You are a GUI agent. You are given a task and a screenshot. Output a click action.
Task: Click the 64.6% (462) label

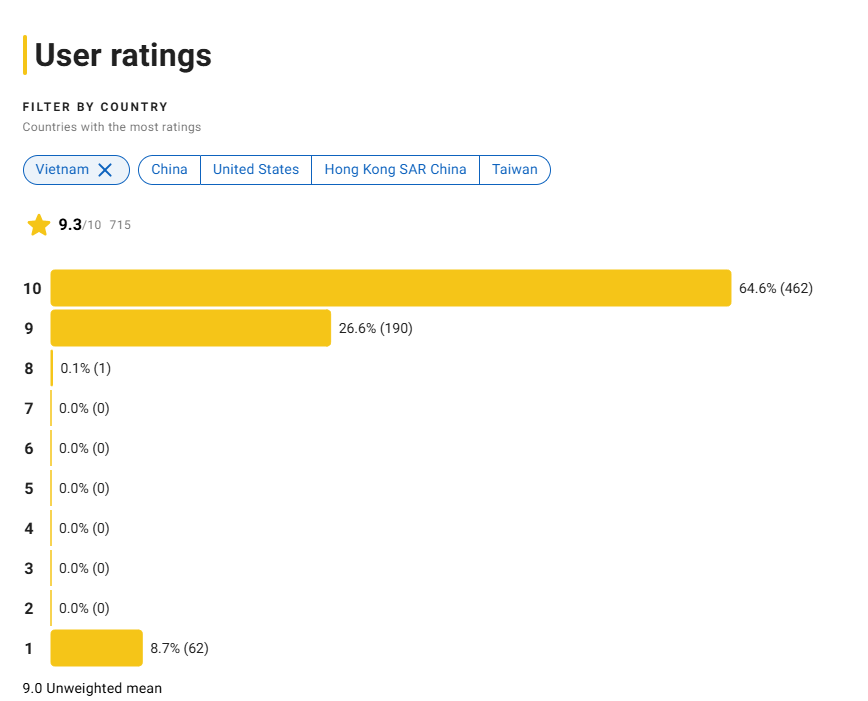[x=776, y=288]
